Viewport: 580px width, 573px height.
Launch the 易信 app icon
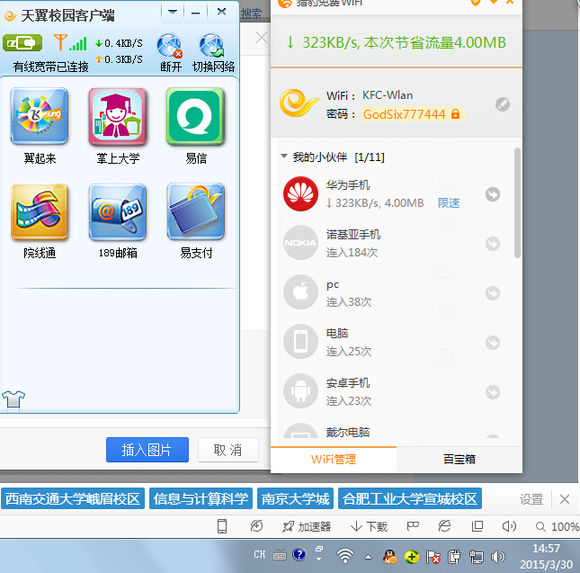tap(195, 116)
